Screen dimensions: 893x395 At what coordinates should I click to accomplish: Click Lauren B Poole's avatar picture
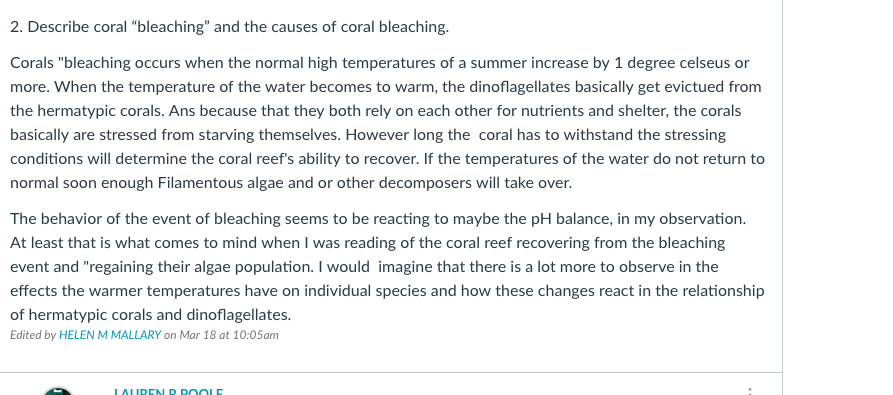pyautogui.click(x=58, y=390)
